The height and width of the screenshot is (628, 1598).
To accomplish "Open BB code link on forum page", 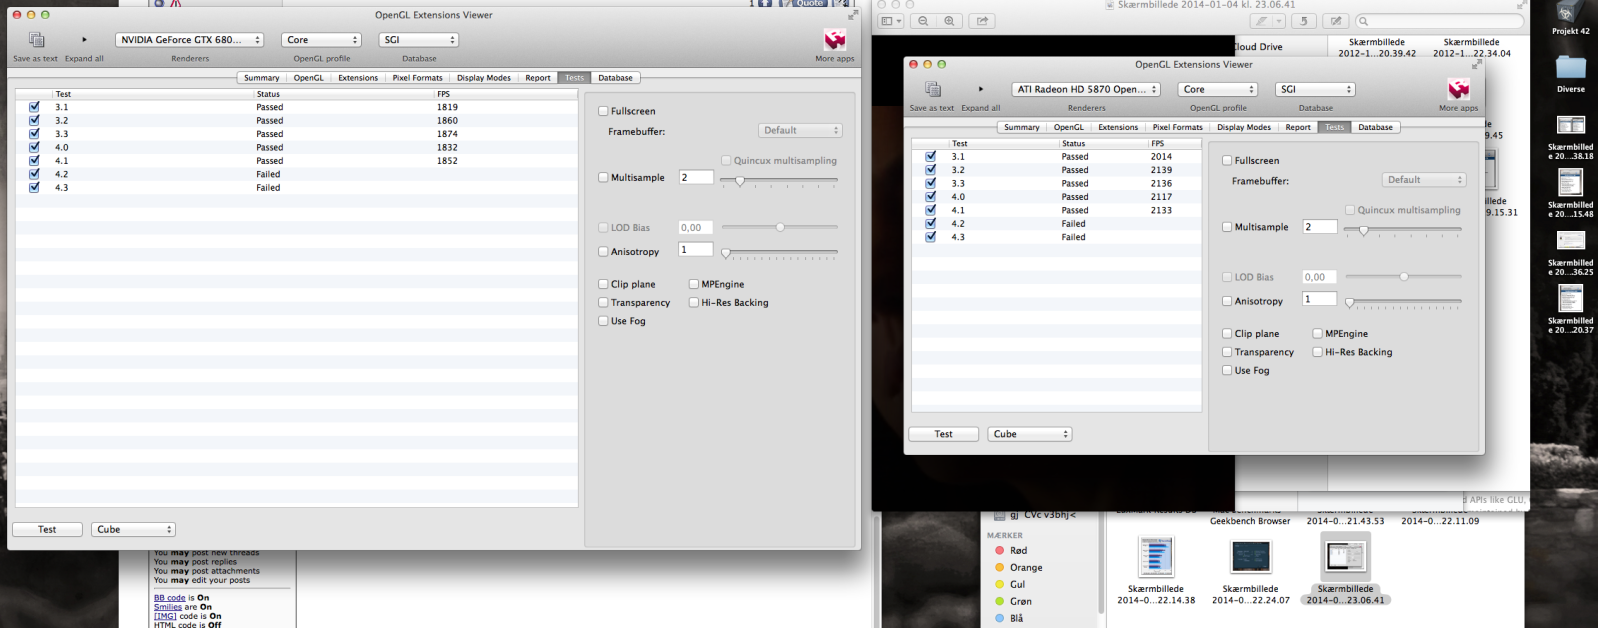I will pyautogui.click(x=170, y=598).
